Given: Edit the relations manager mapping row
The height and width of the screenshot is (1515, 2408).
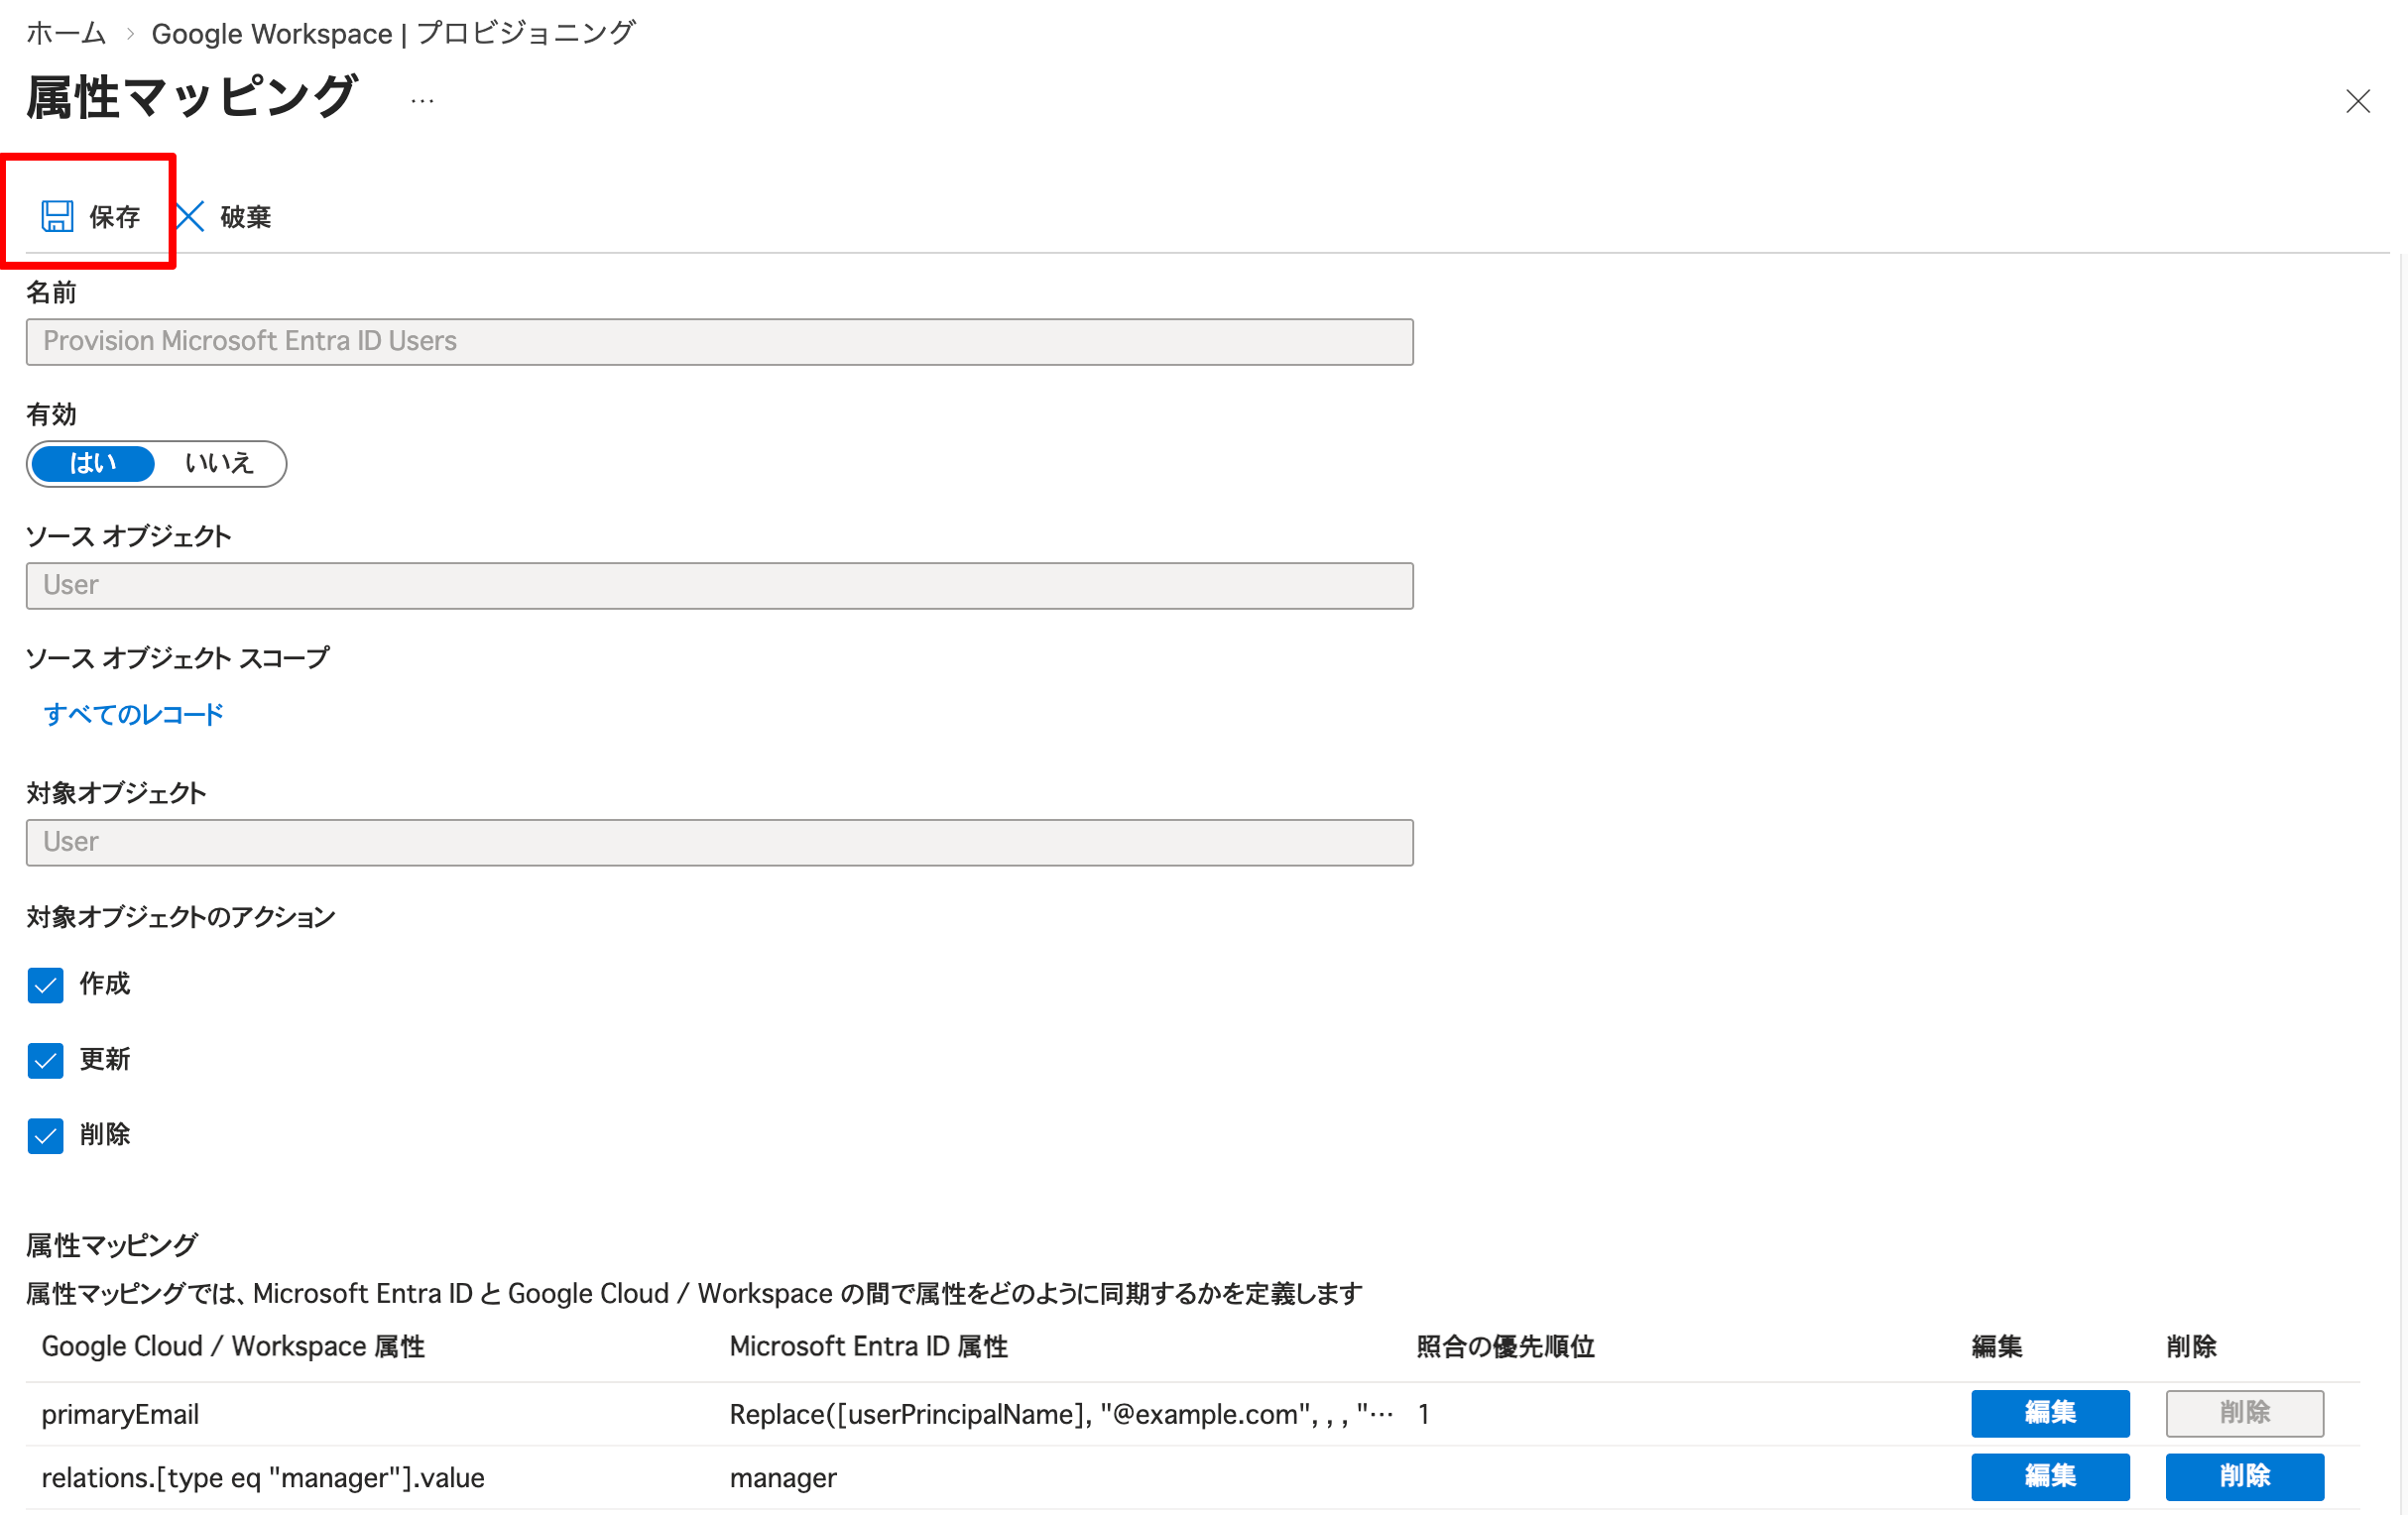Looking at the screenshot, I should tap(2050, 1477).
